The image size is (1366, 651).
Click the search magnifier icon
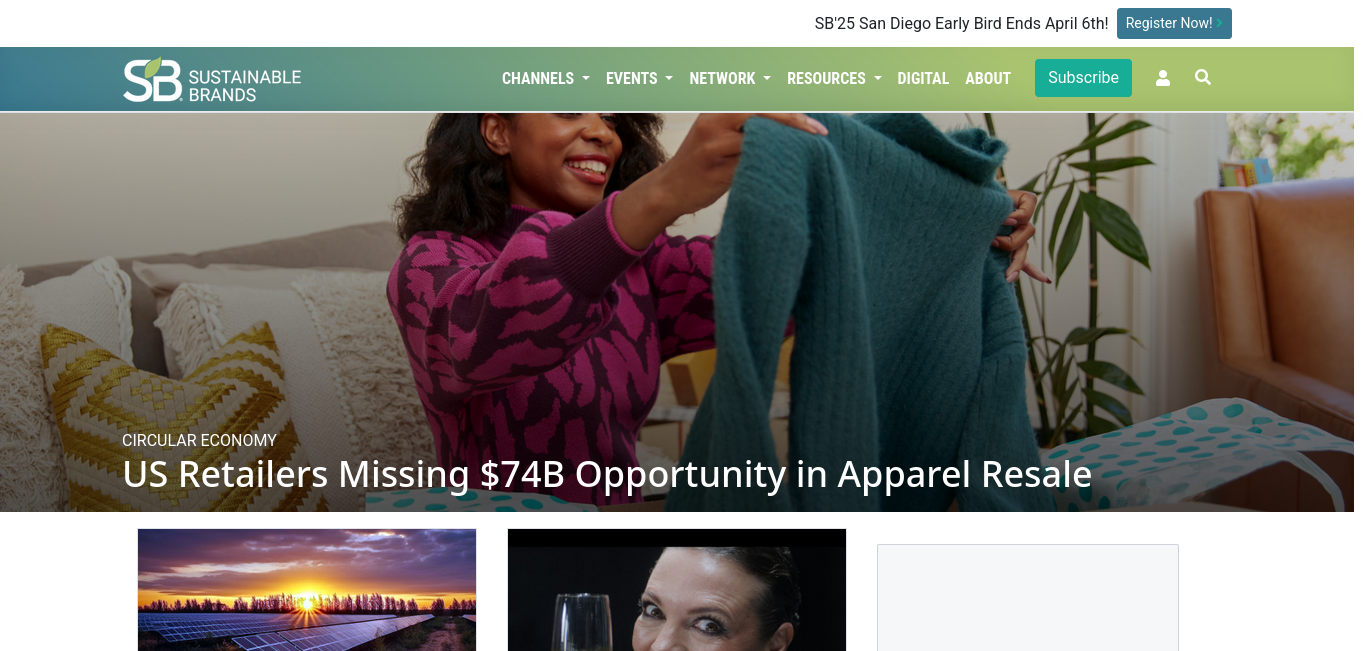click(x=1203, y=77)
